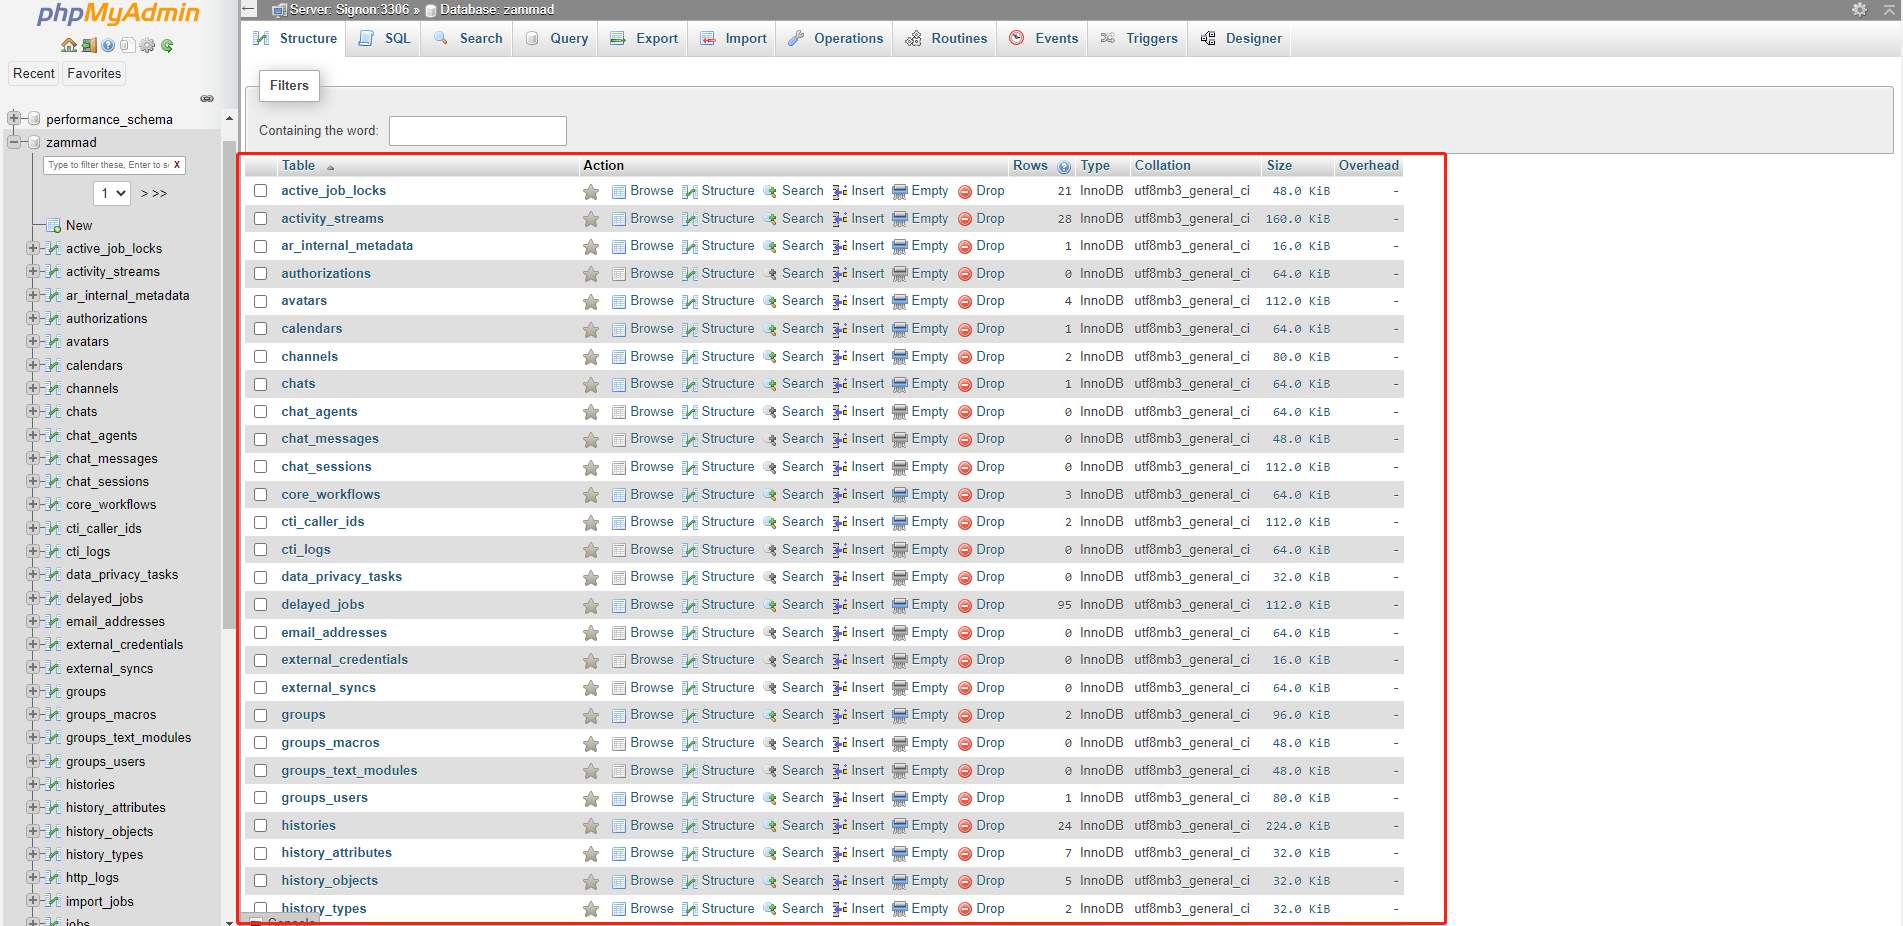Clear the sidebar filter with the X
The height and width of the screenshot is (926, 1903).
coord(177,165)
